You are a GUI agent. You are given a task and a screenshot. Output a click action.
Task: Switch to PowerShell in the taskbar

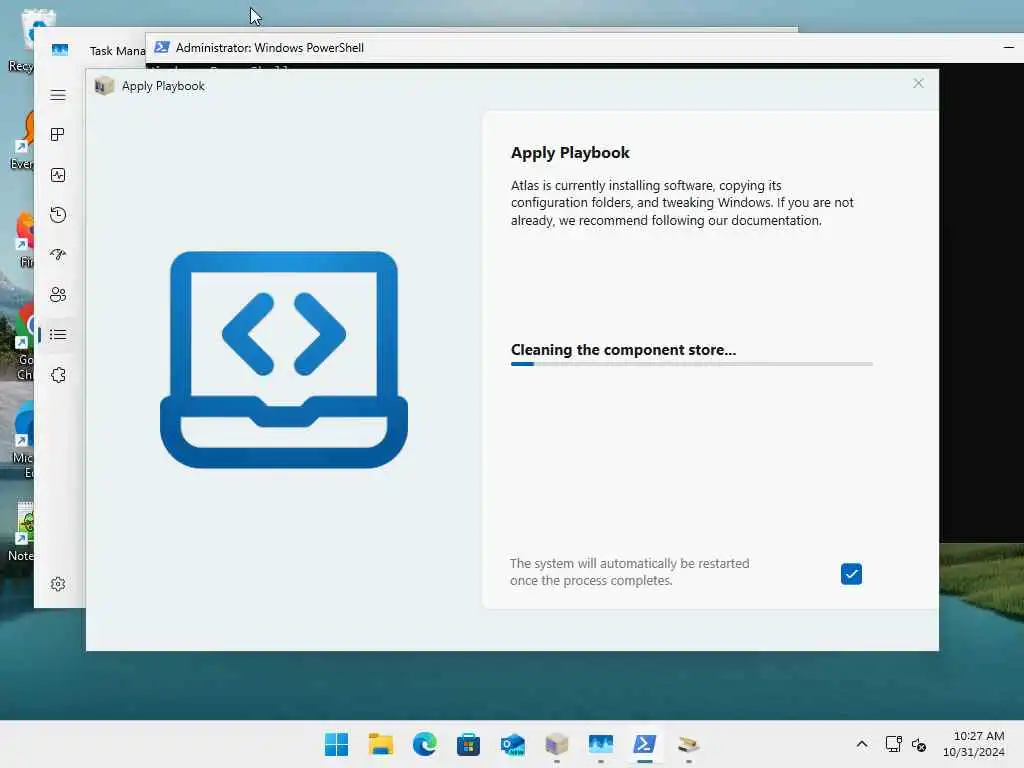click(645, 744)
